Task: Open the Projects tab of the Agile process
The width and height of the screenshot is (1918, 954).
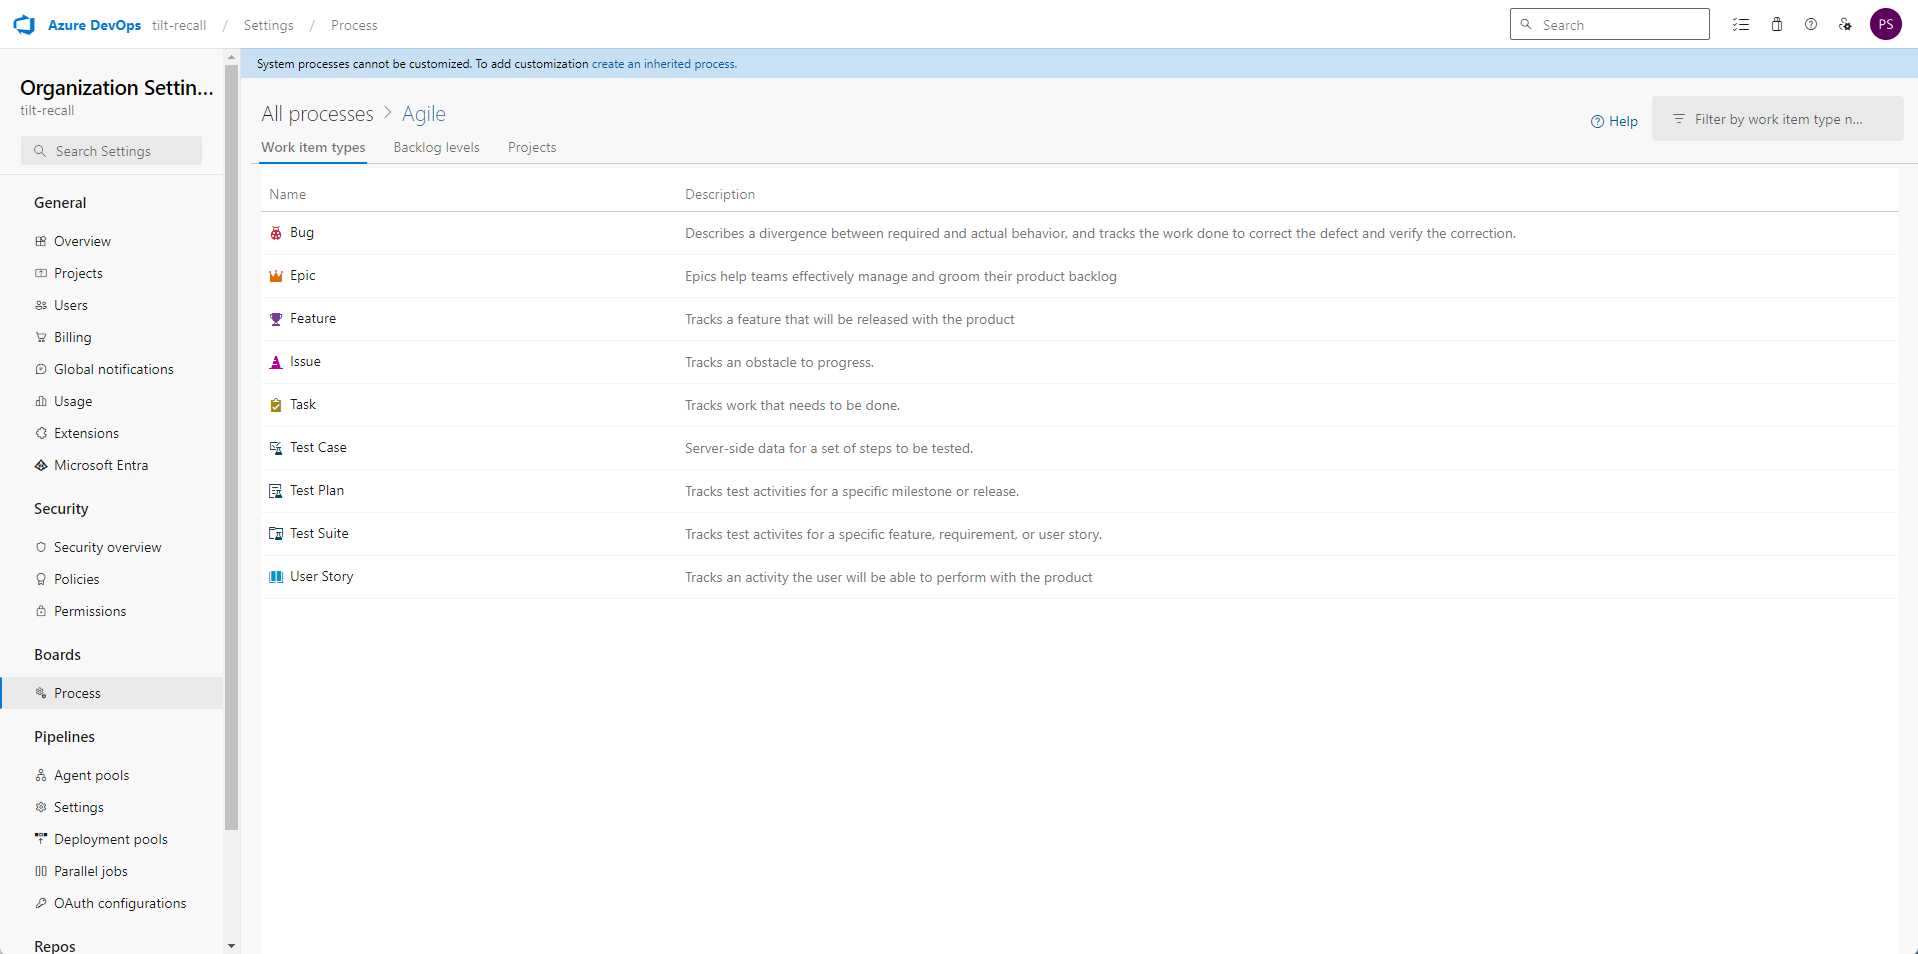Action: click(x=531, y=147)
